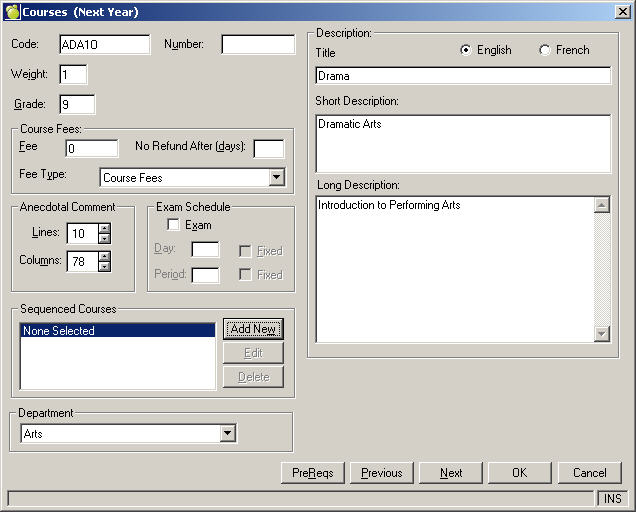This screenshot has width=636, height=512.
Task: Advance to the Next course
Action: (x=451, y=473)
